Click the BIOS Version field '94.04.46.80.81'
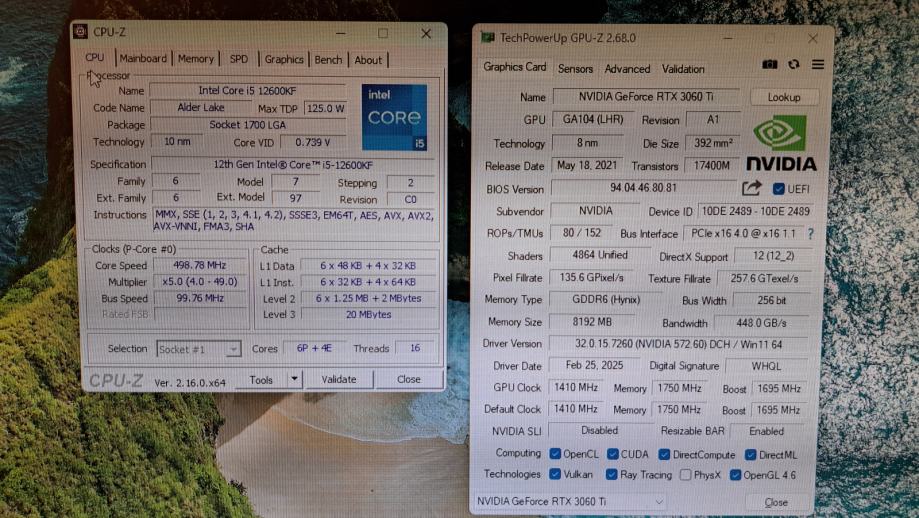Viewport: 919px width, 518px height. [643, 188]
